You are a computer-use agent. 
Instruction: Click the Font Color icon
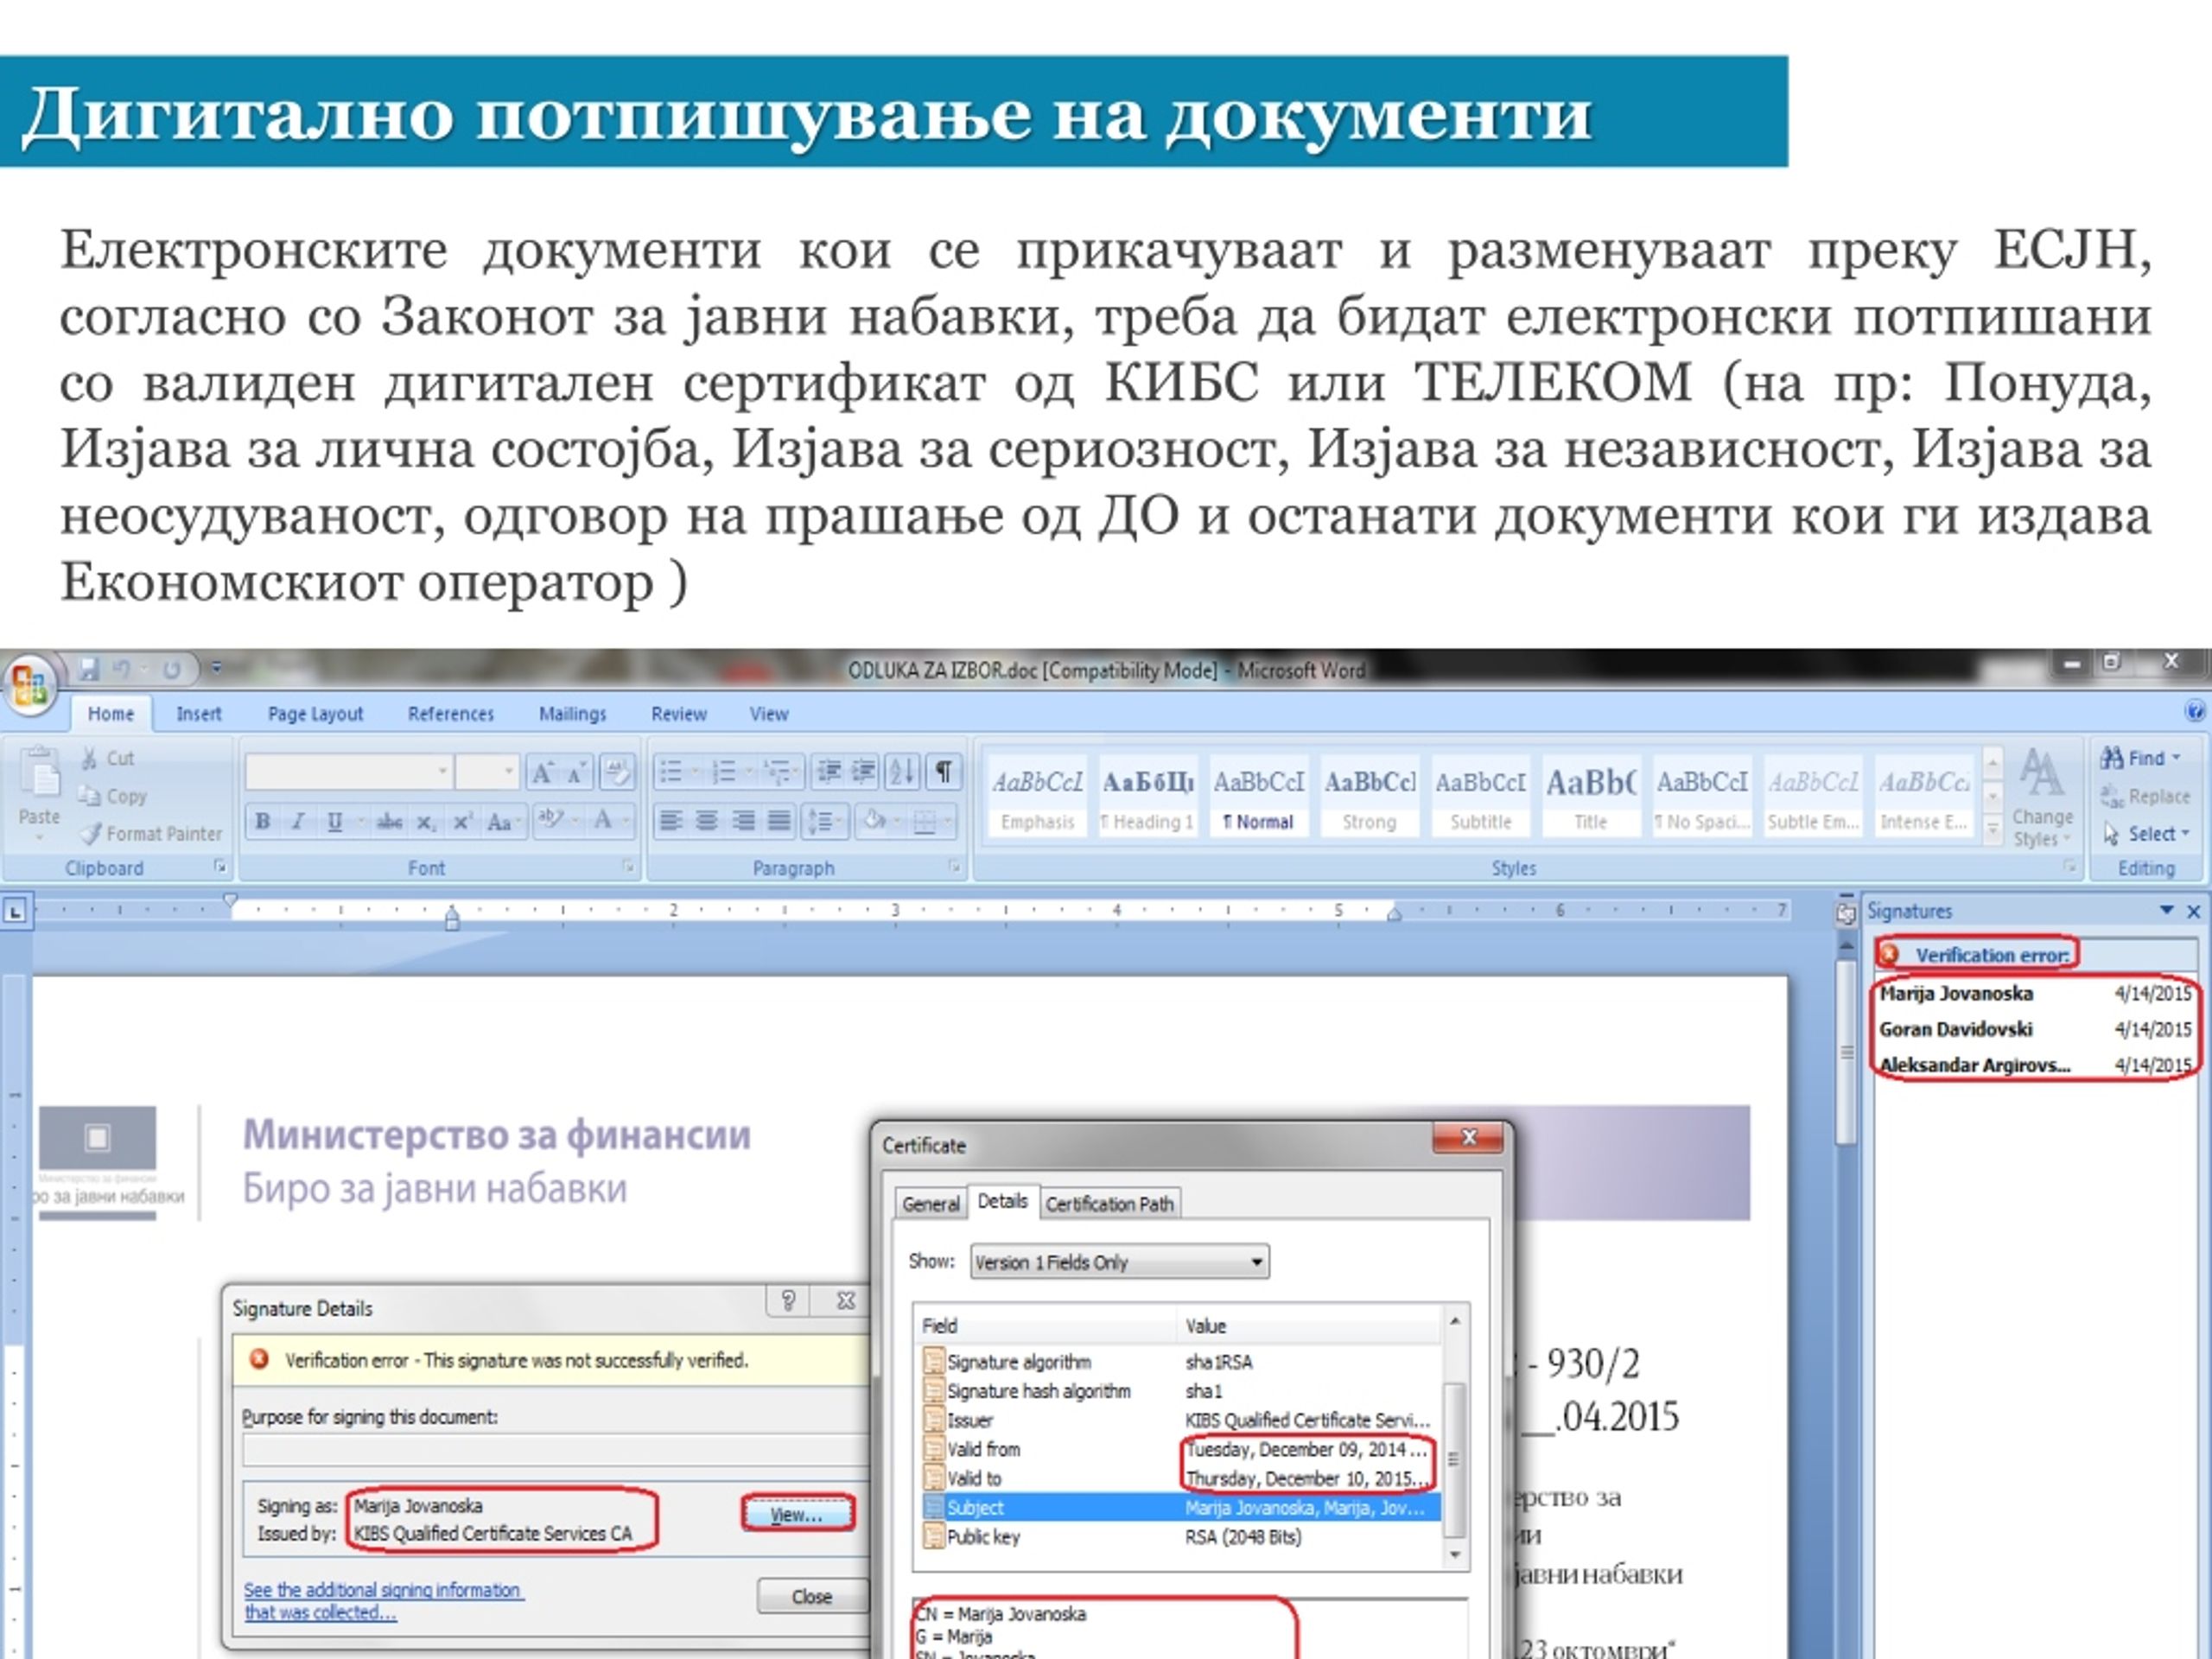tap(603, 821)
